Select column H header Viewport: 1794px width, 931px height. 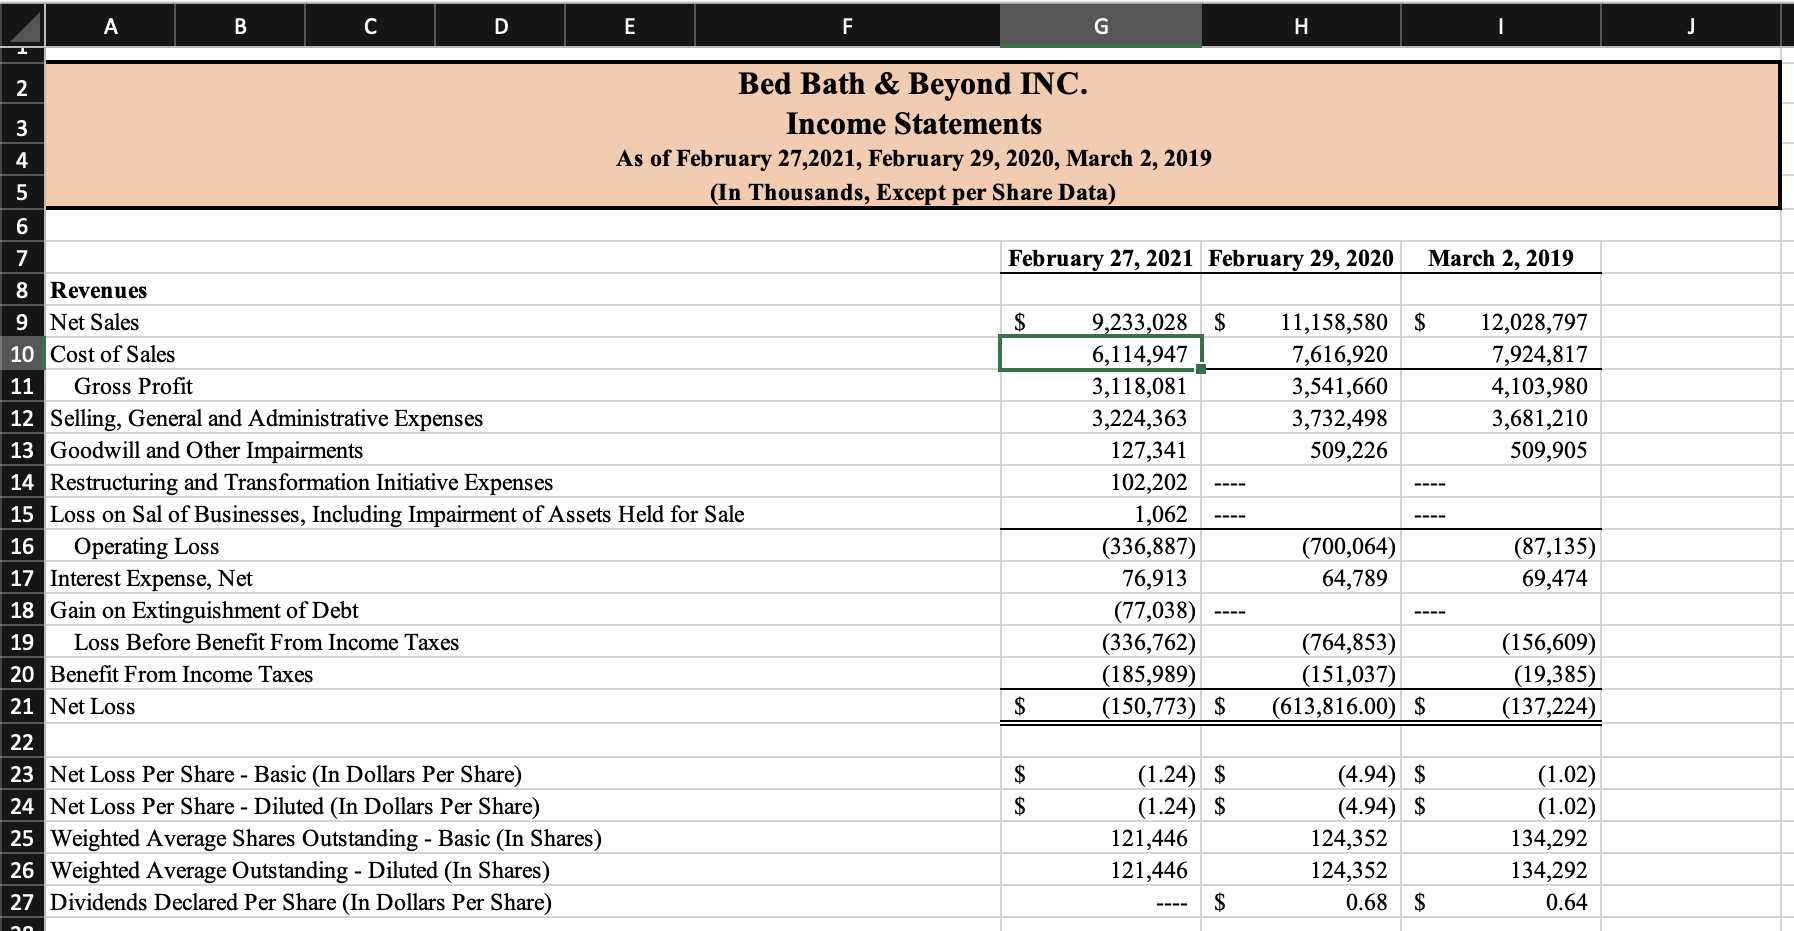[1300, 27]
